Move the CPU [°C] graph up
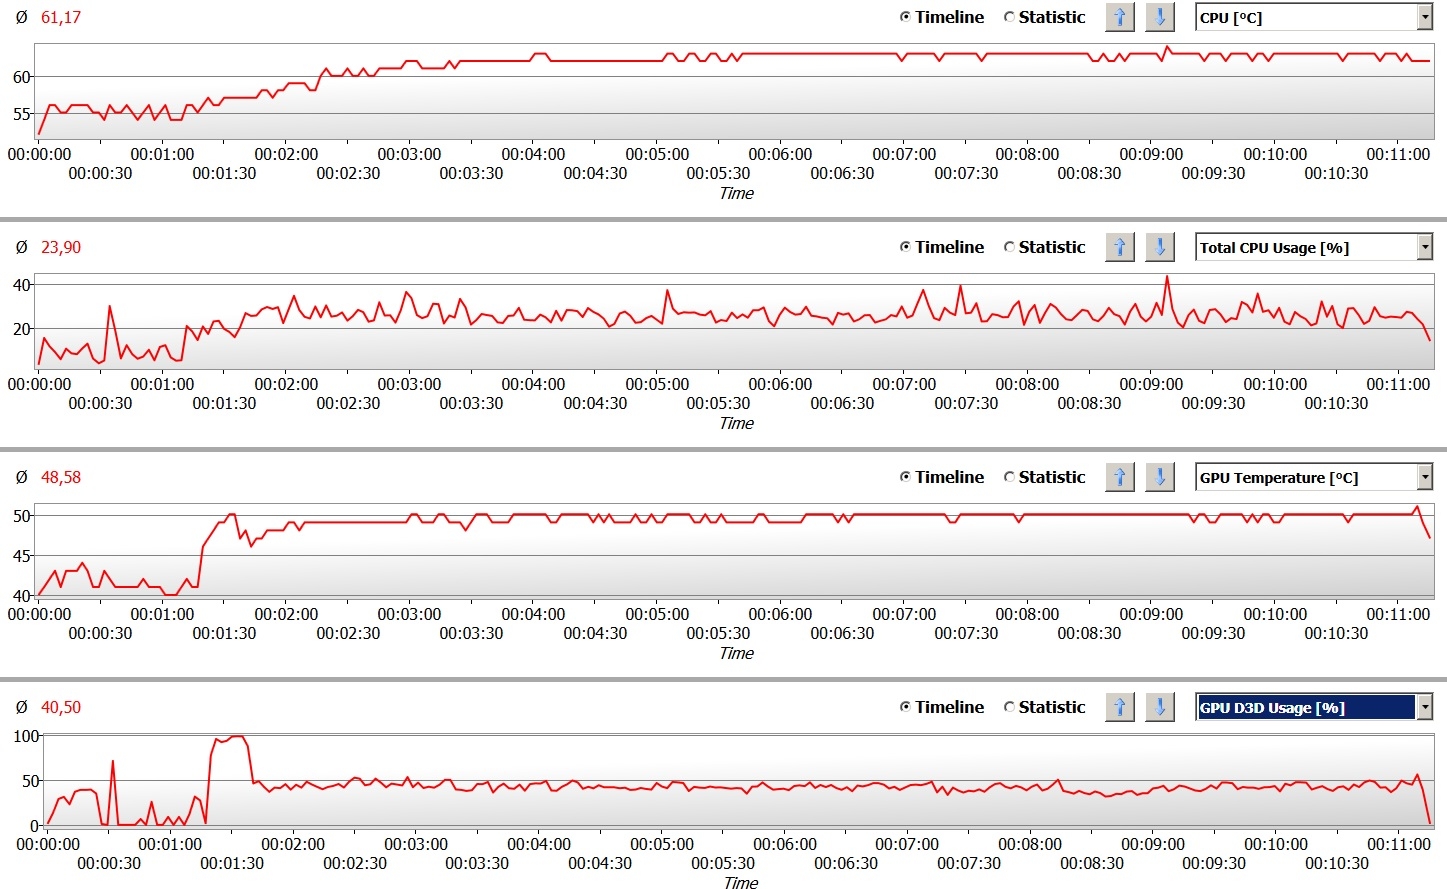1447x889 pixels. click(1120, 17)
